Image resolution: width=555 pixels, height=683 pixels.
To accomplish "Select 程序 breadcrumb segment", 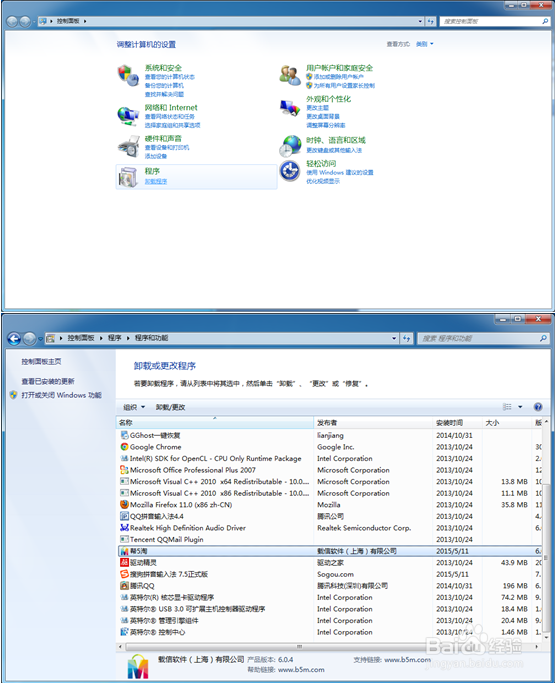I will click(115, 338).
